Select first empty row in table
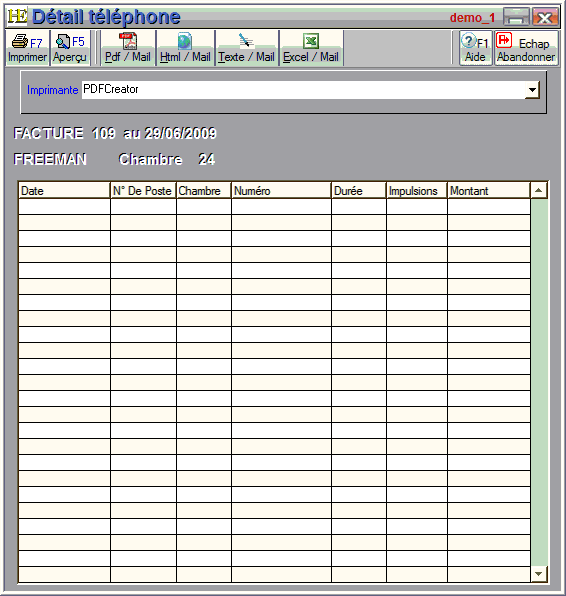The width and height of the screenshot is (566, 596). coord(274,207)
